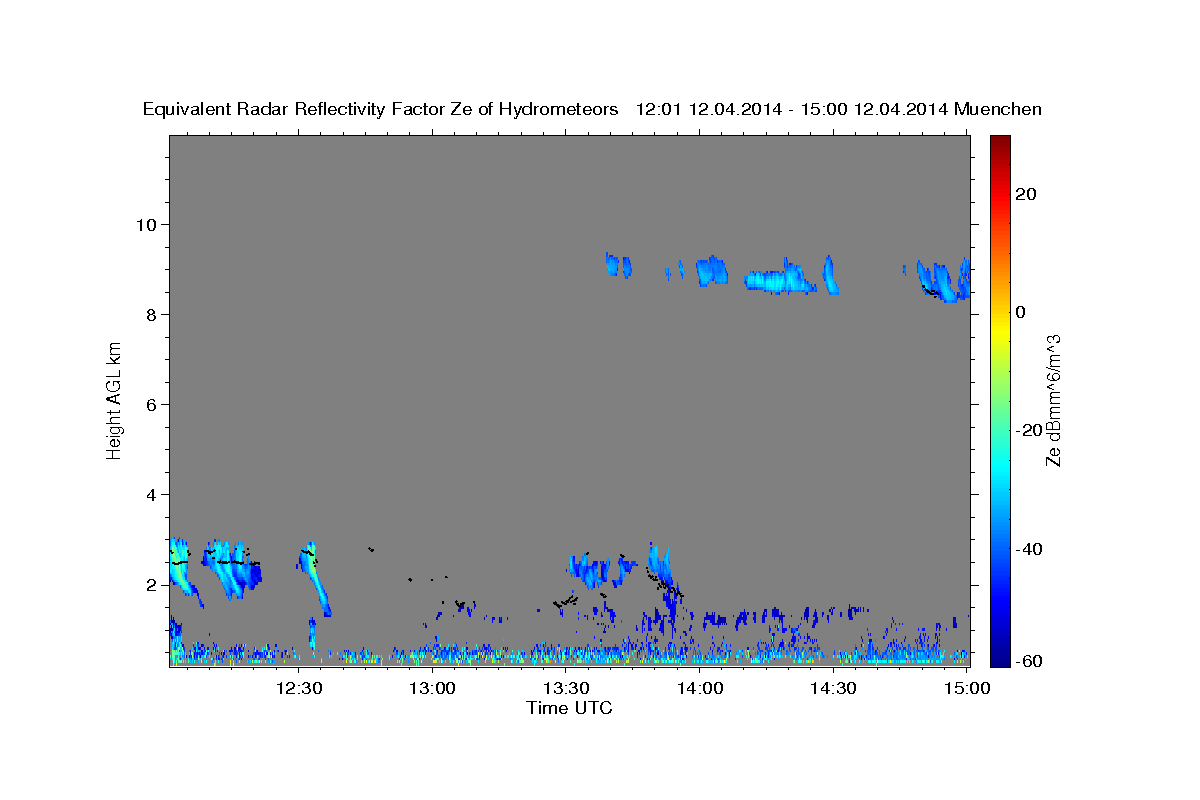Viewport: 1200px width, 800px height.
Task: Click the 15:00 time tick label
Action: point(967,688)
